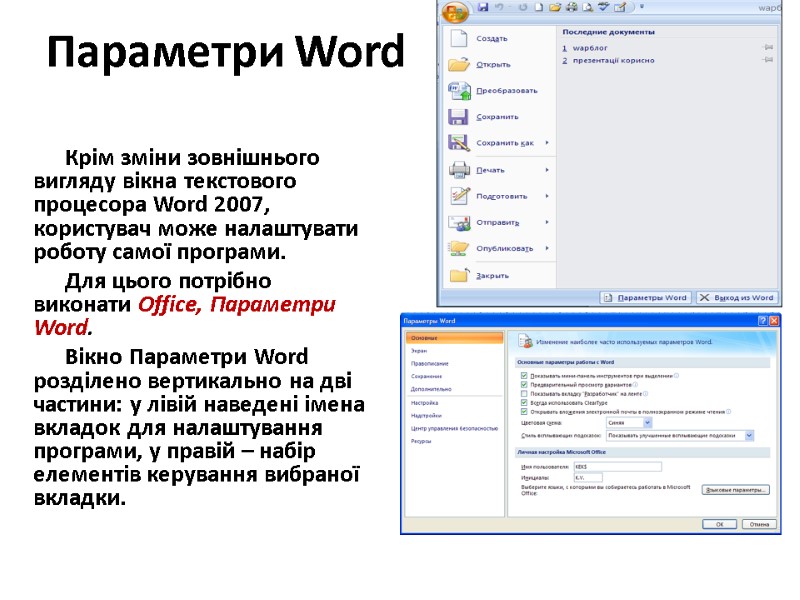Select the Отправить (Send) icon
Image resolution: width=800 pixels, height=600 pixels.
458,224
